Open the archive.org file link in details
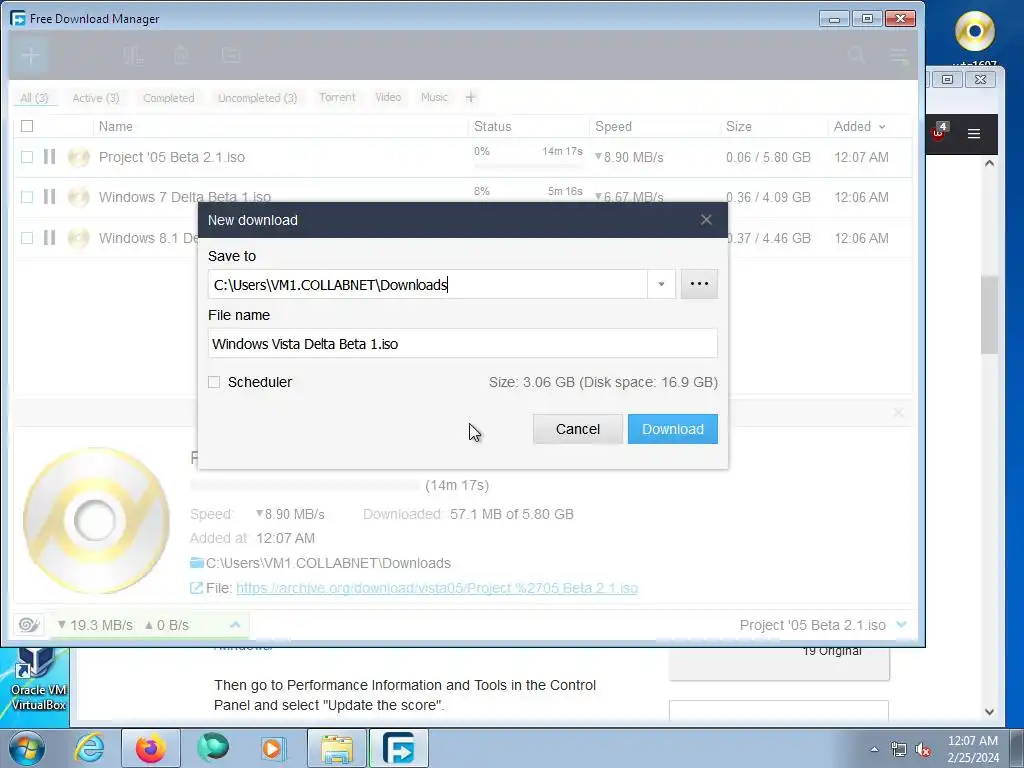 [437, 588]
